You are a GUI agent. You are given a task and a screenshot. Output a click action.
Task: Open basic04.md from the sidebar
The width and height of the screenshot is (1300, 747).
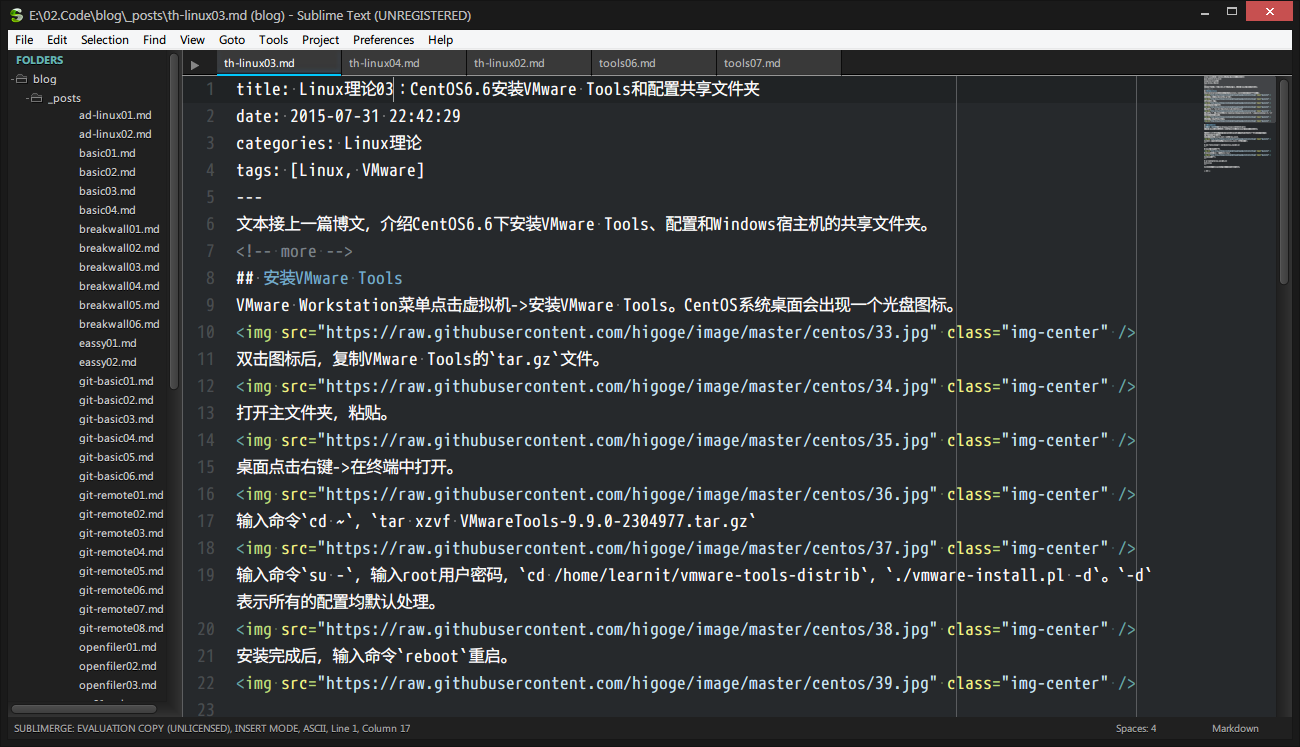tap(107, 210)
